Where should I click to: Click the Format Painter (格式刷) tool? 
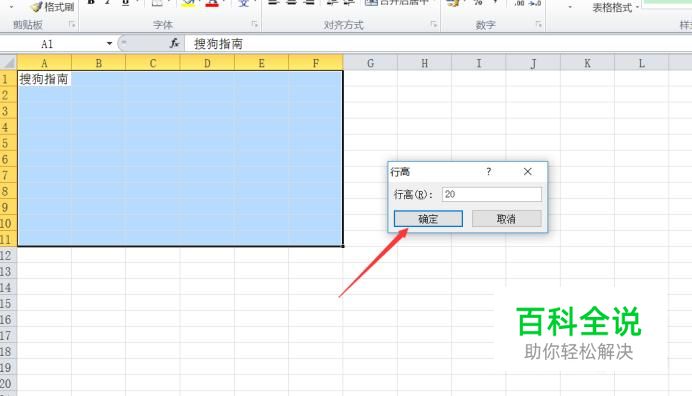coord(53,6)
